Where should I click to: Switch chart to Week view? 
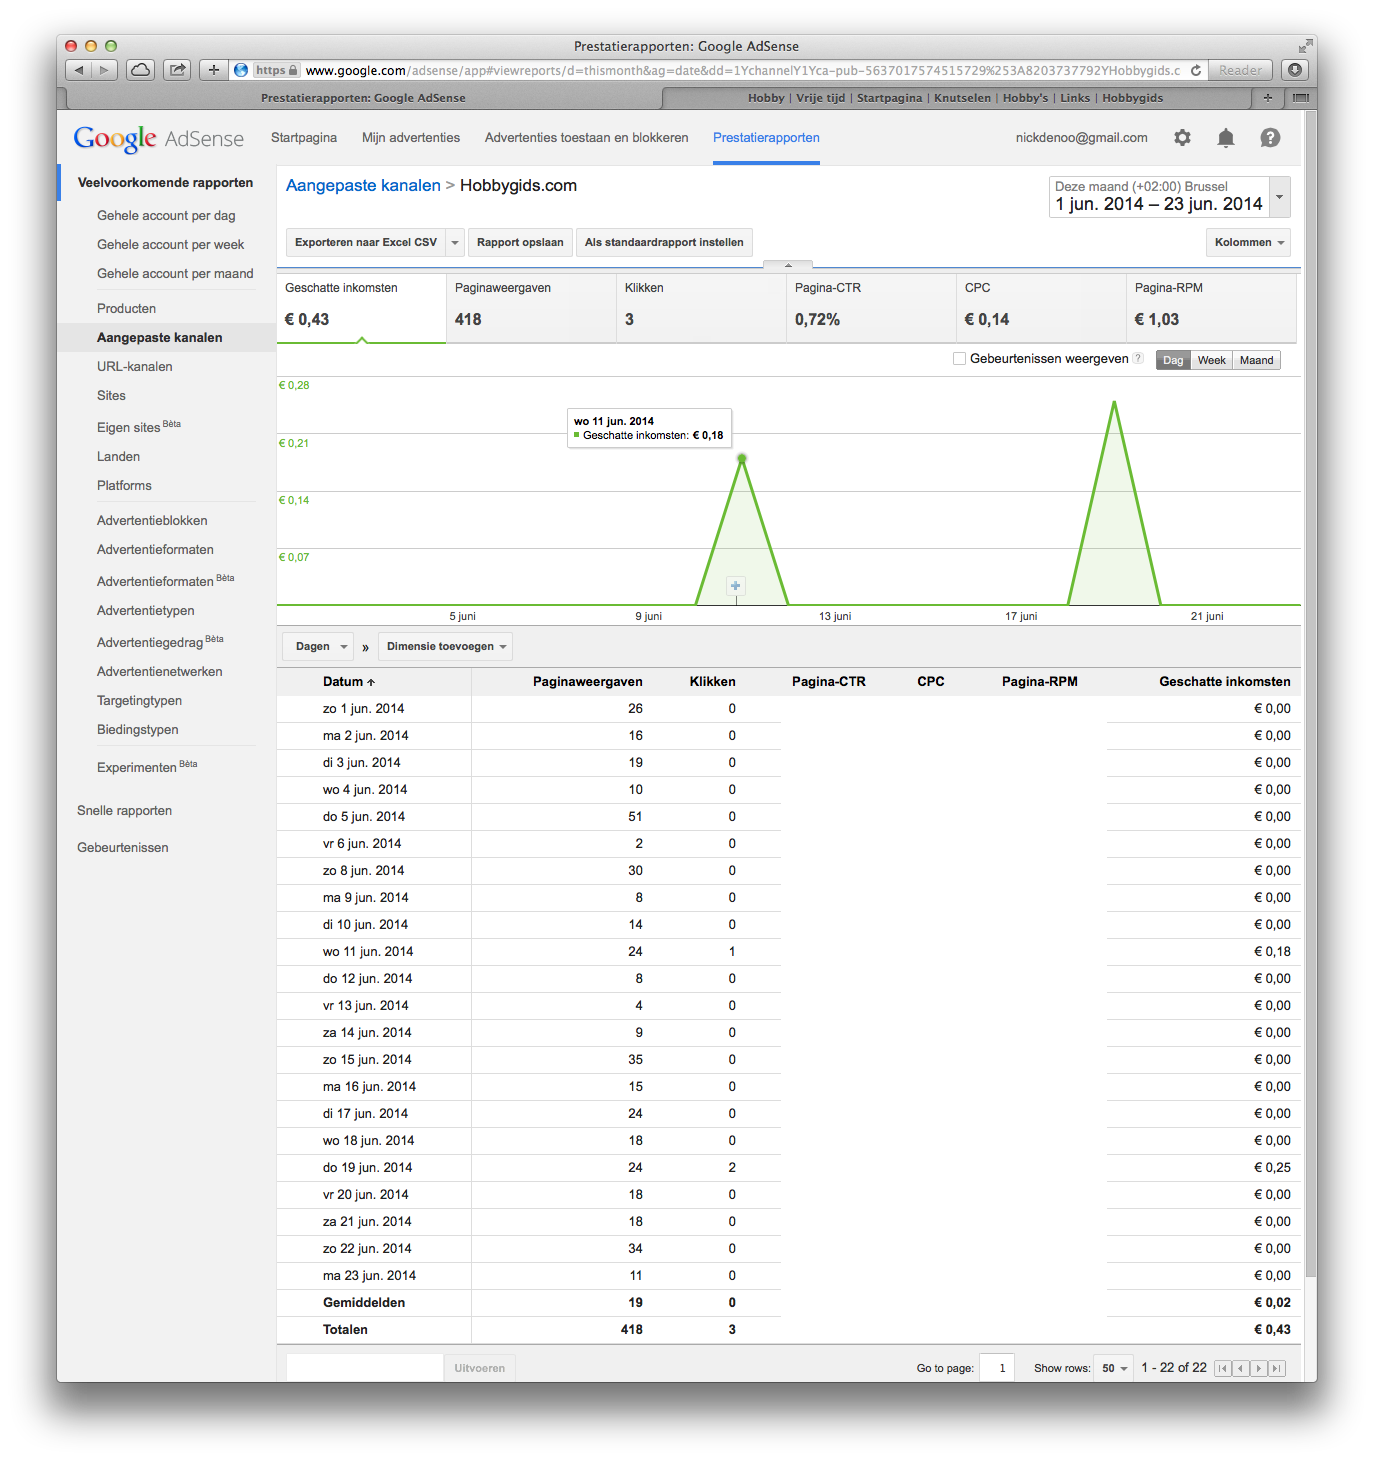(1212, 360)
